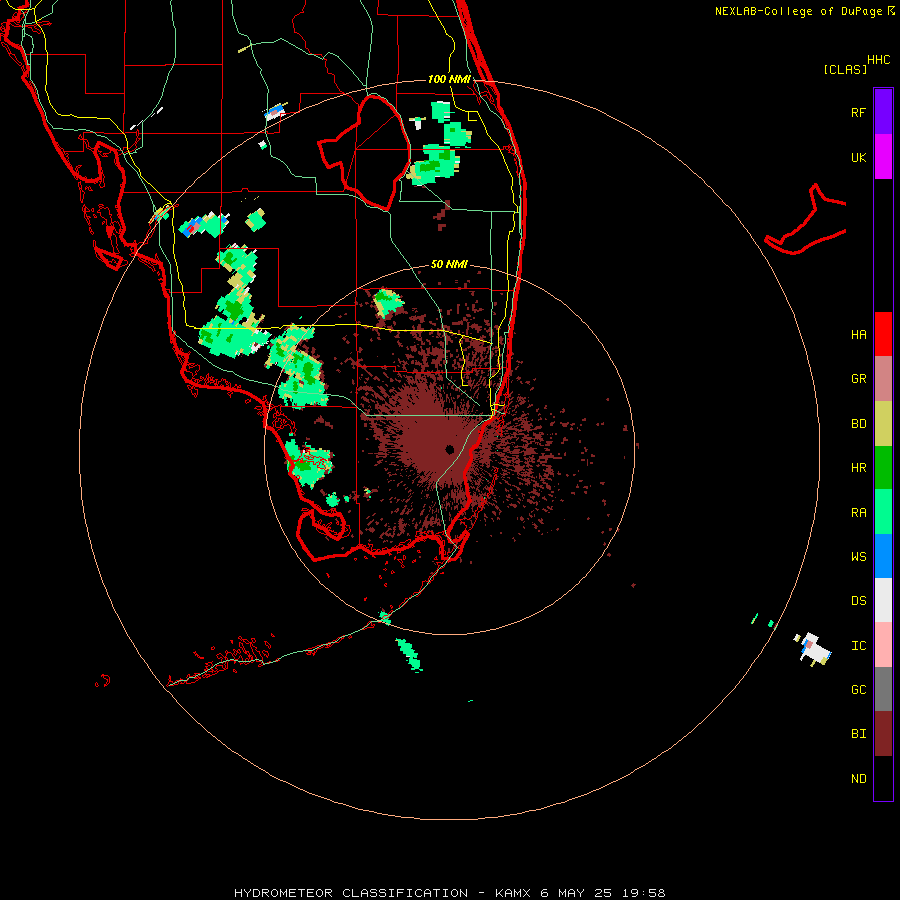This screenshot has width=900, height=900.
Task: Select the IC pink legend swatch
Action: pyautogui.click(x=883, y=645)
